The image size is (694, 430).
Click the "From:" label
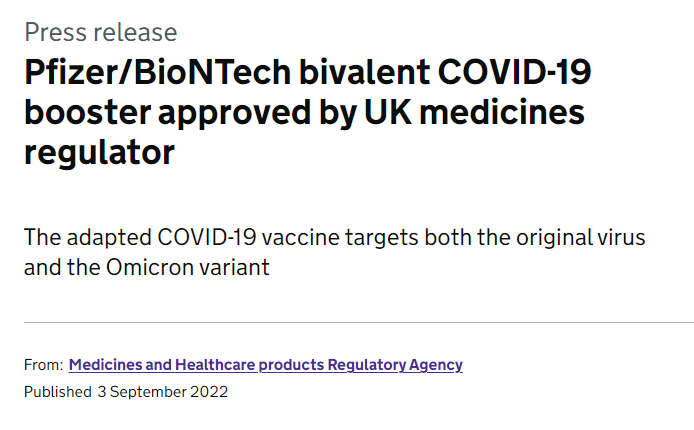(x=43, y=365)
